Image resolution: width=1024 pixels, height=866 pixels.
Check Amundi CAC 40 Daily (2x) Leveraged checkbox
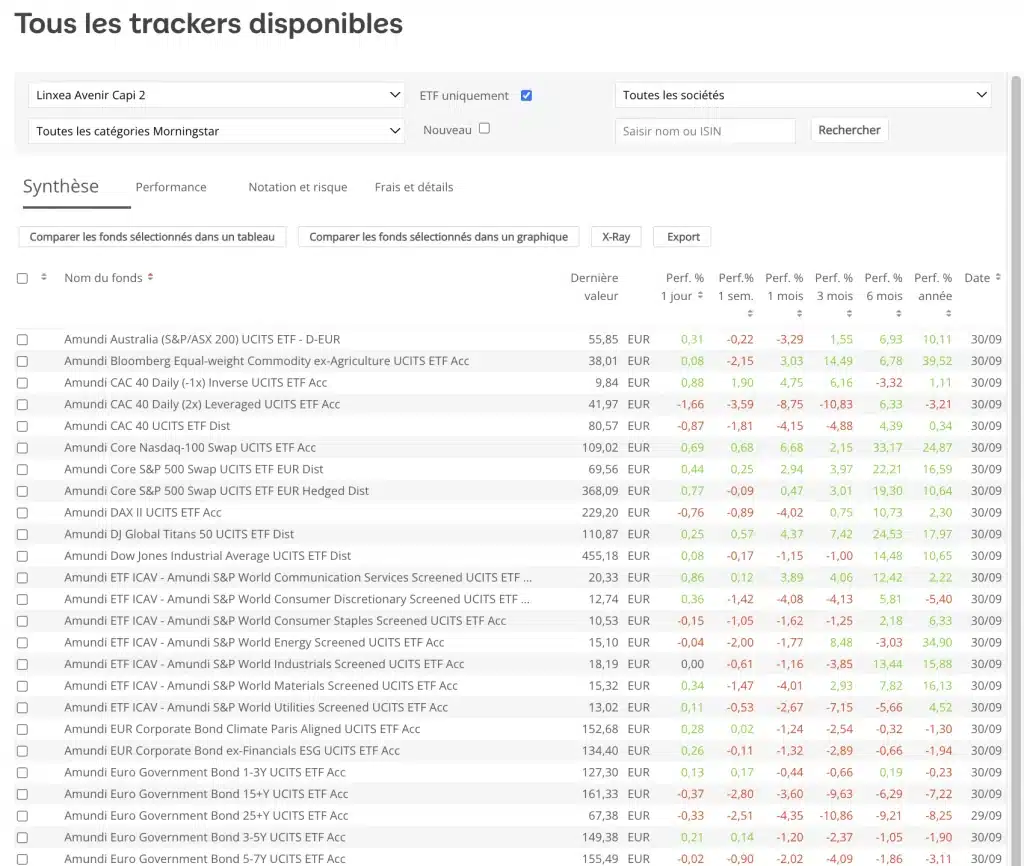pos(22,404)
